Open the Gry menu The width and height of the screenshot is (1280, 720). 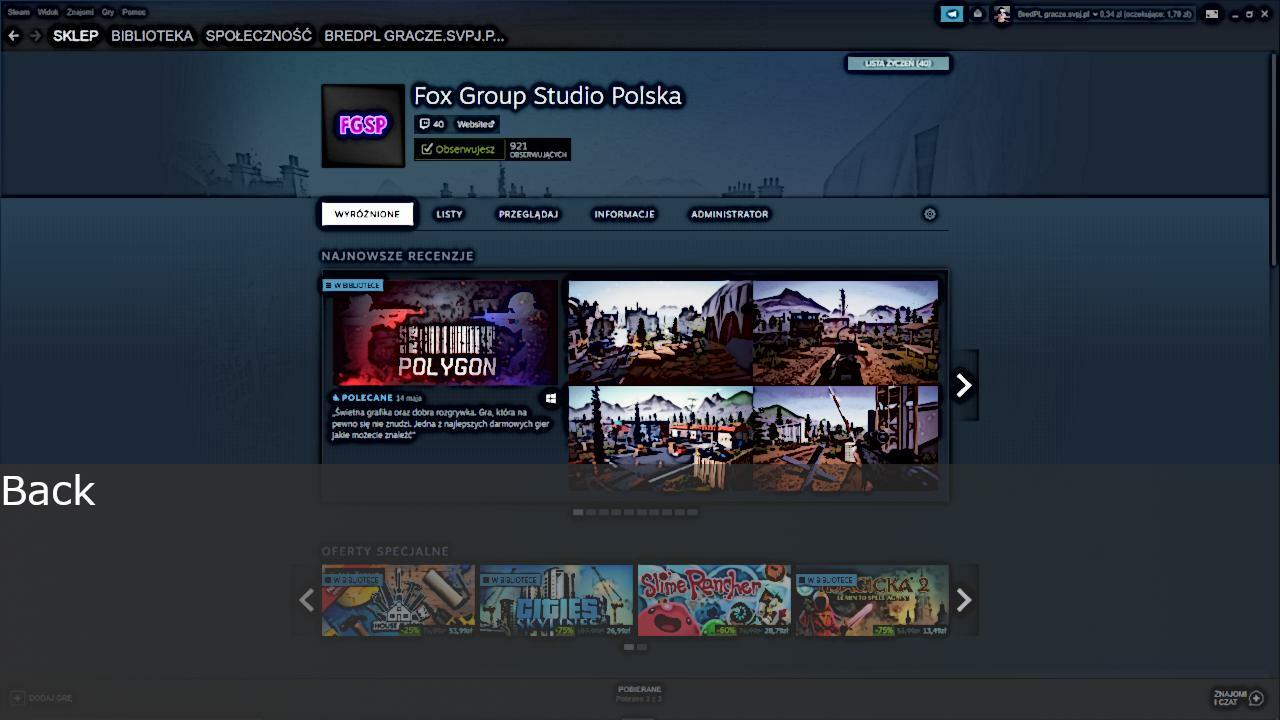pyautogui.click(x=108, y=12)
